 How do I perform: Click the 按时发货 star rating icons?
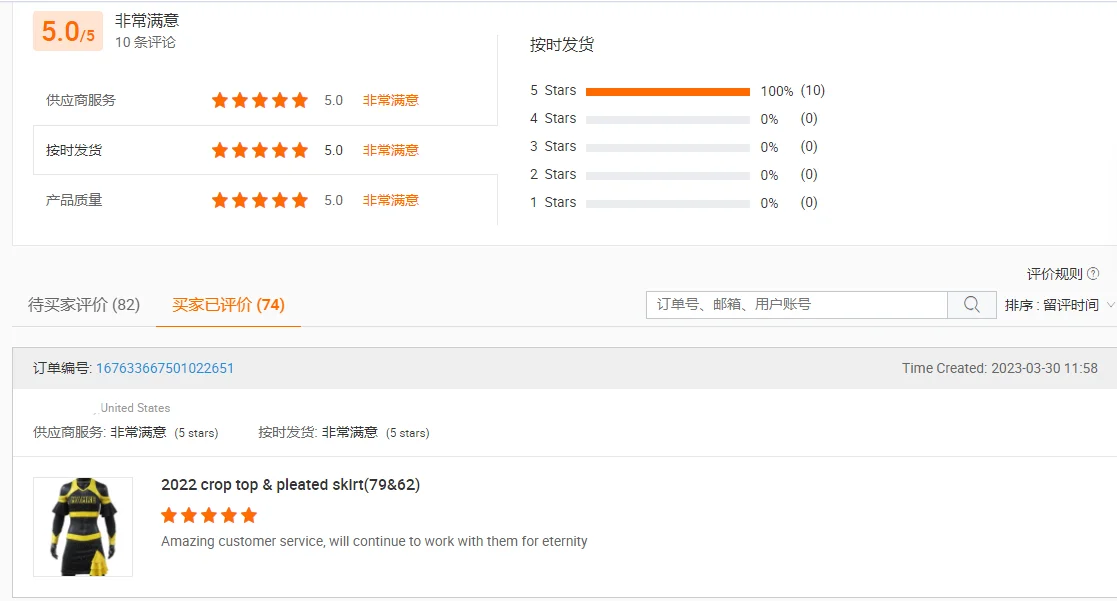(260, 150)
